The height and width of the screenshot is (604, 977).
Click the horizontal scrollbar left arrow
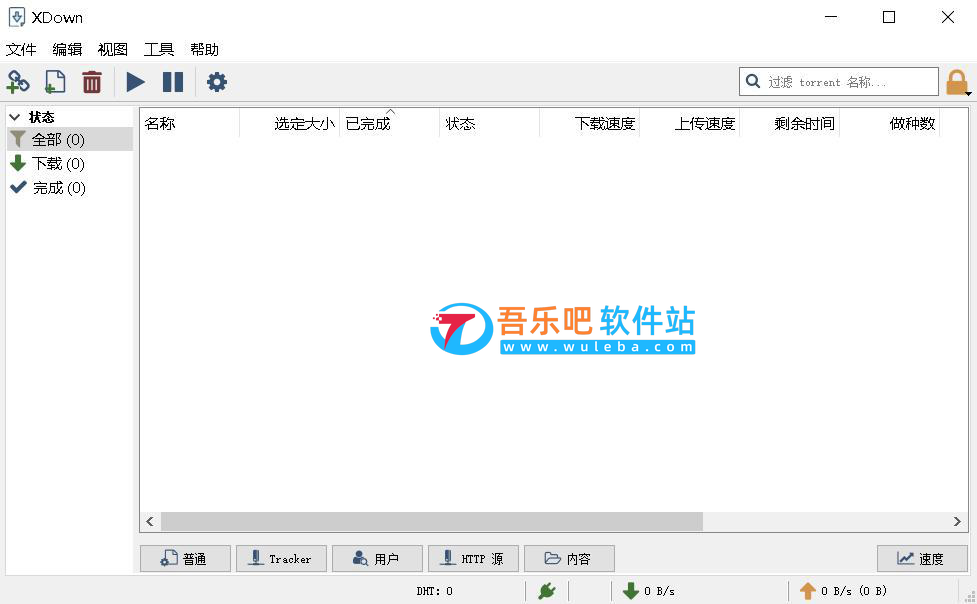[150, 522]
